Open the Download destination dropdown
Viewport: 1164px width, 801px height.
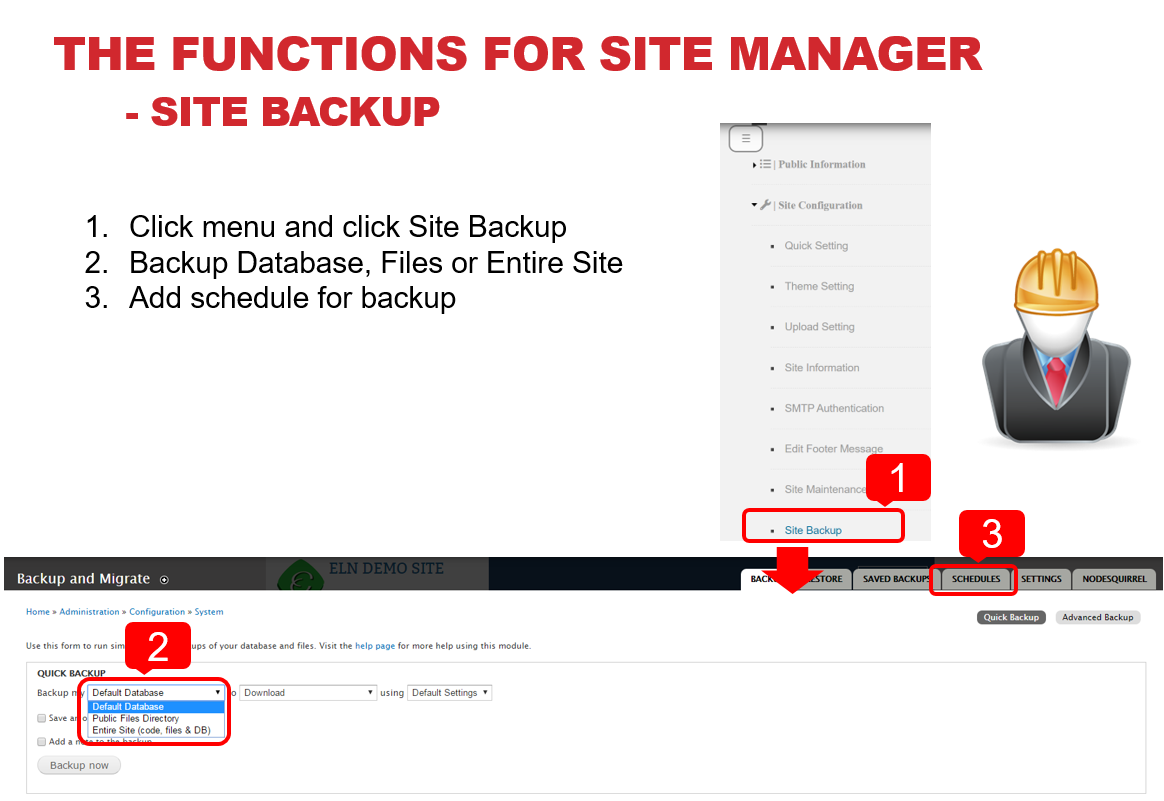(x=308, y=692)
